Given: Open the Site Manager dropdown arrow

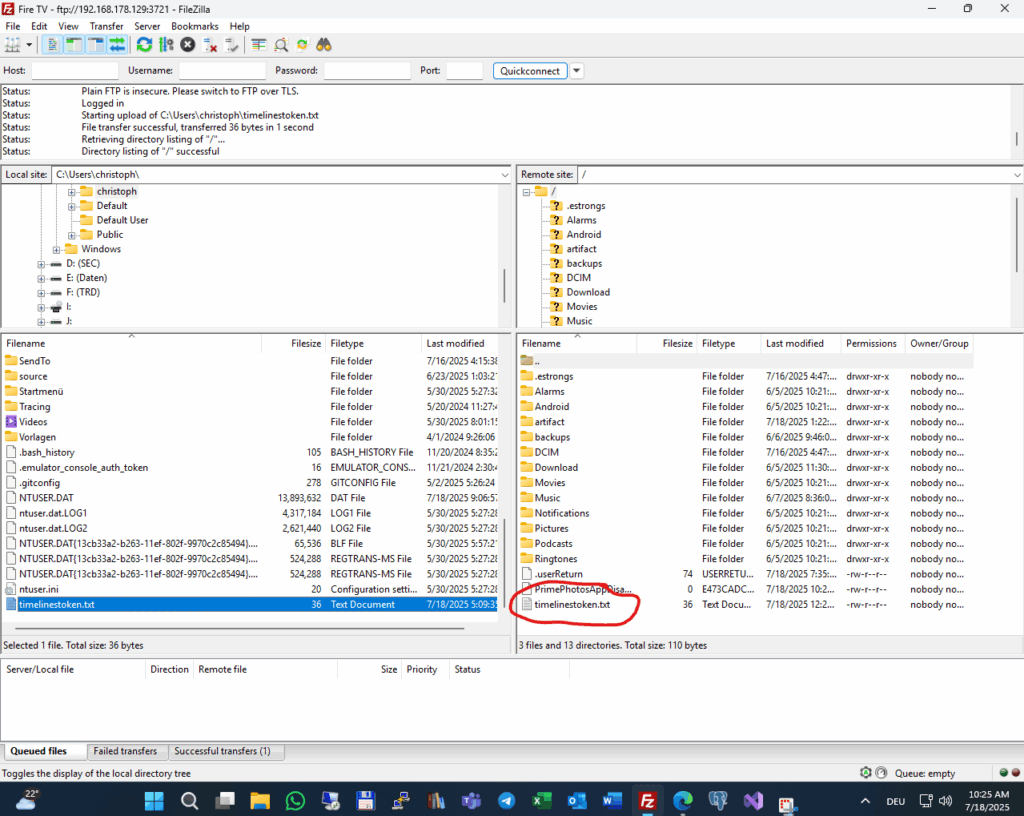Looking at the screenshot, I should click(29, 45).
